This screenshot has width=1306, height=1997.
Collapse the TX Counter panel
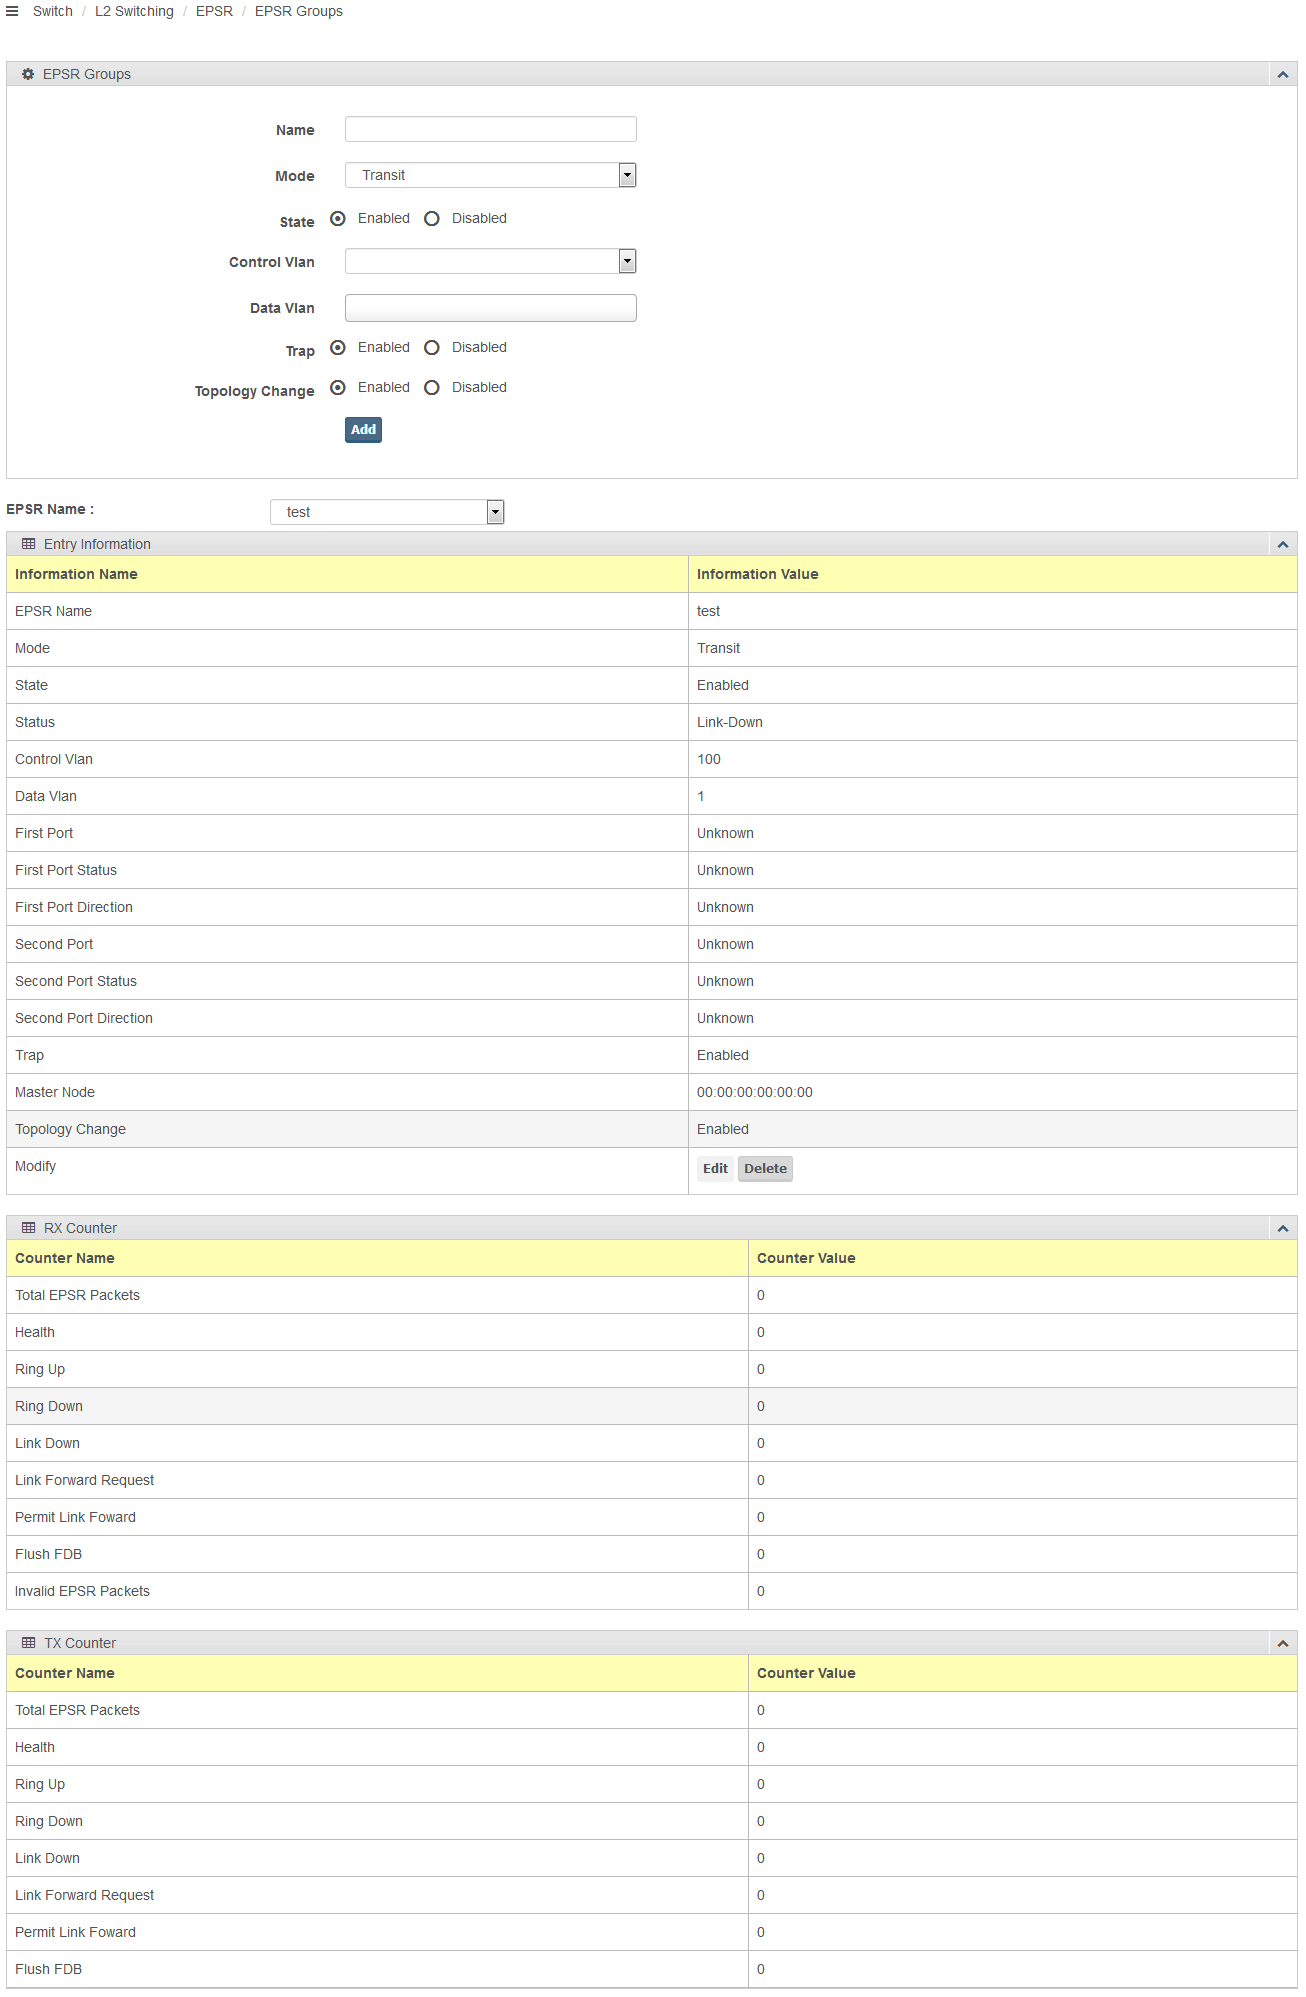(x=1283, y=1644)
